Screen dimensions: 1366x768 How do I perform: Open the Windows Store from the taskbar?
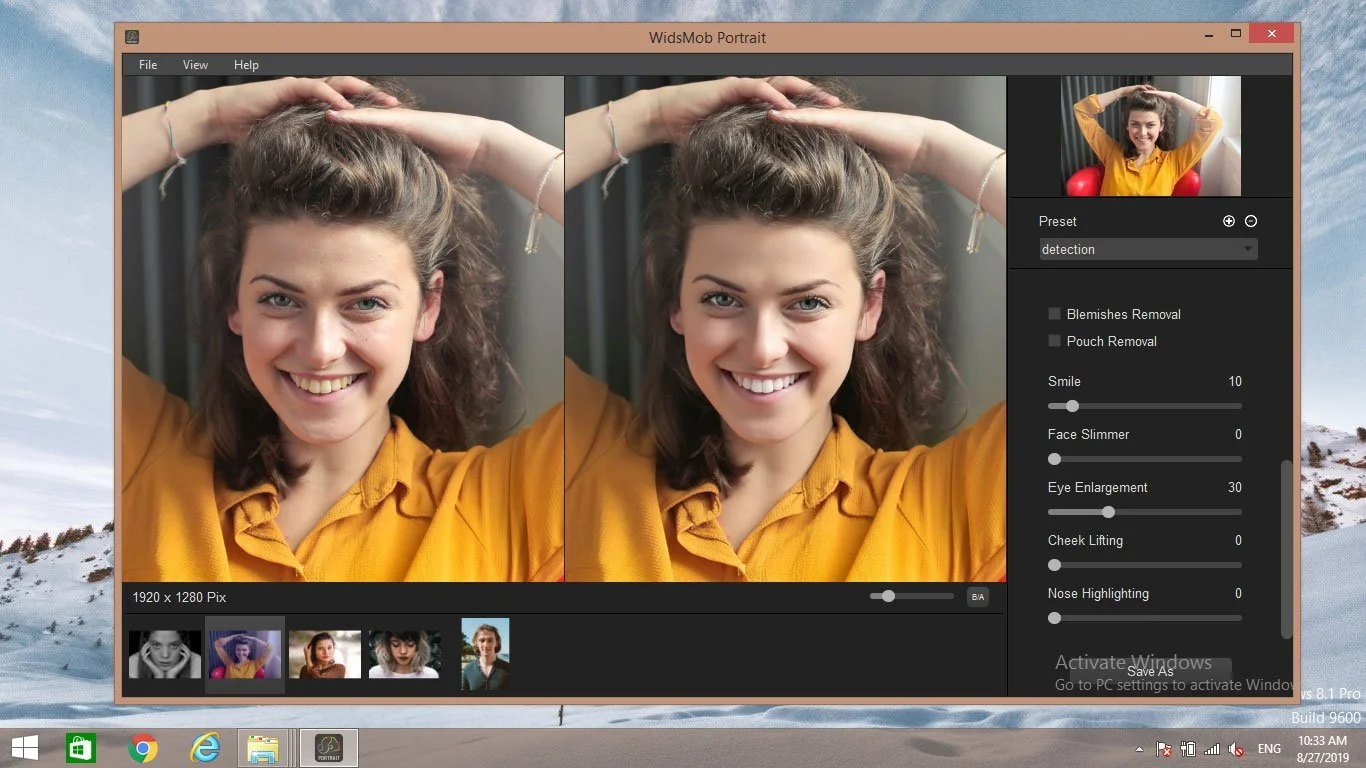(x=80, y=747)
